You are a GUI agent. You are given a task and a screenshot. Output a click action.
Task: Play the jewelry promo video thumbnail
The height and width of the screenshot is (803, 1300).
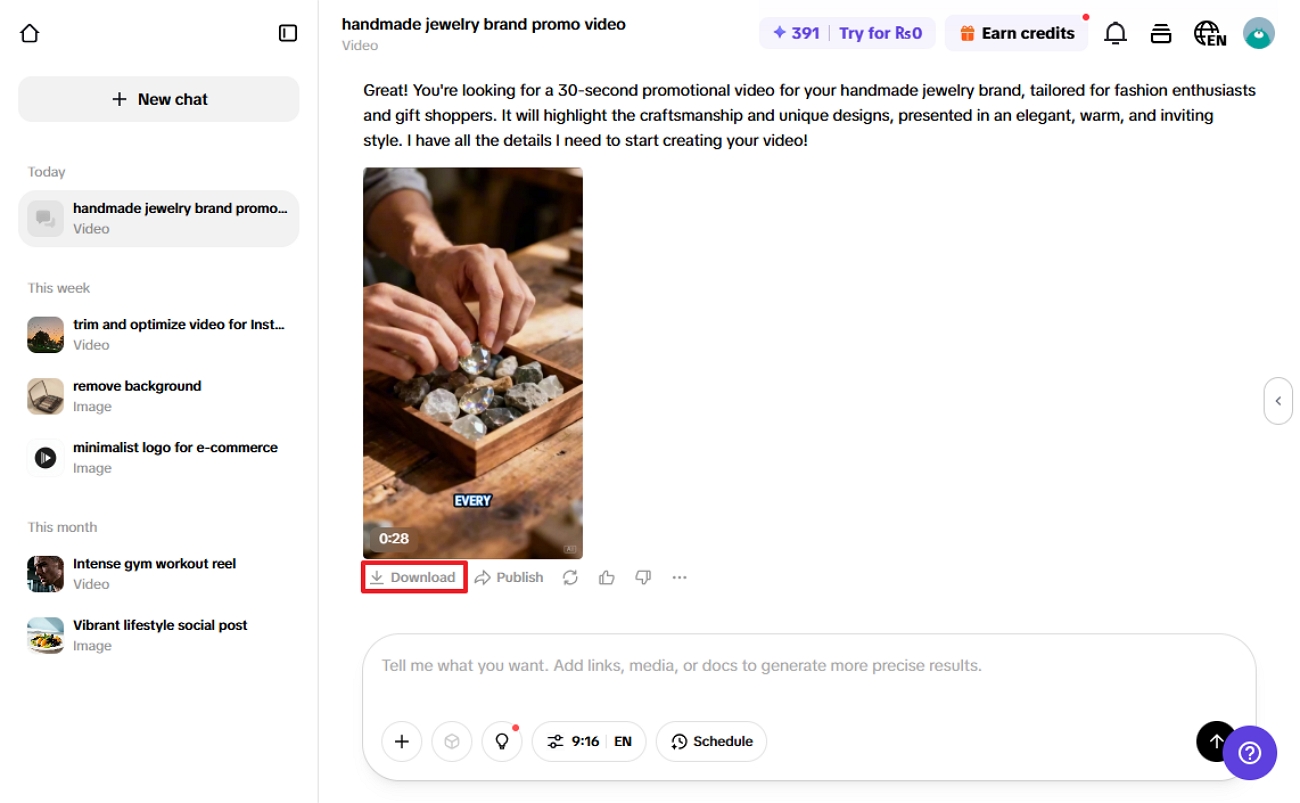473,362
